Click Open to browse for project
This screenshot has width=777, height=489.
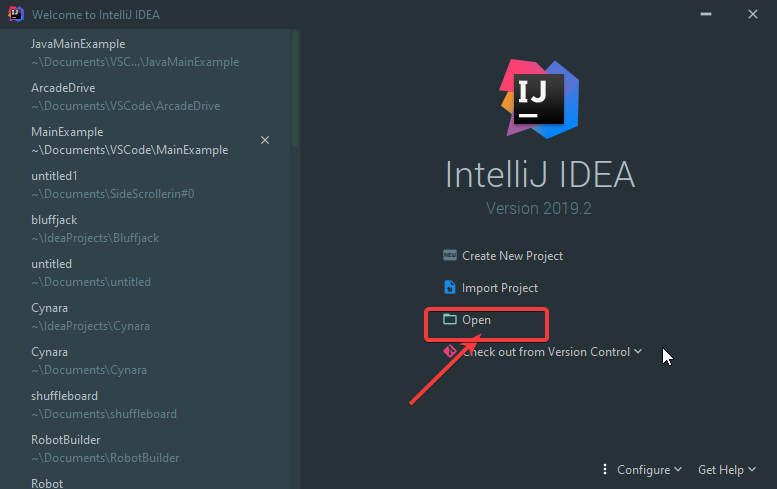[467, 320]
